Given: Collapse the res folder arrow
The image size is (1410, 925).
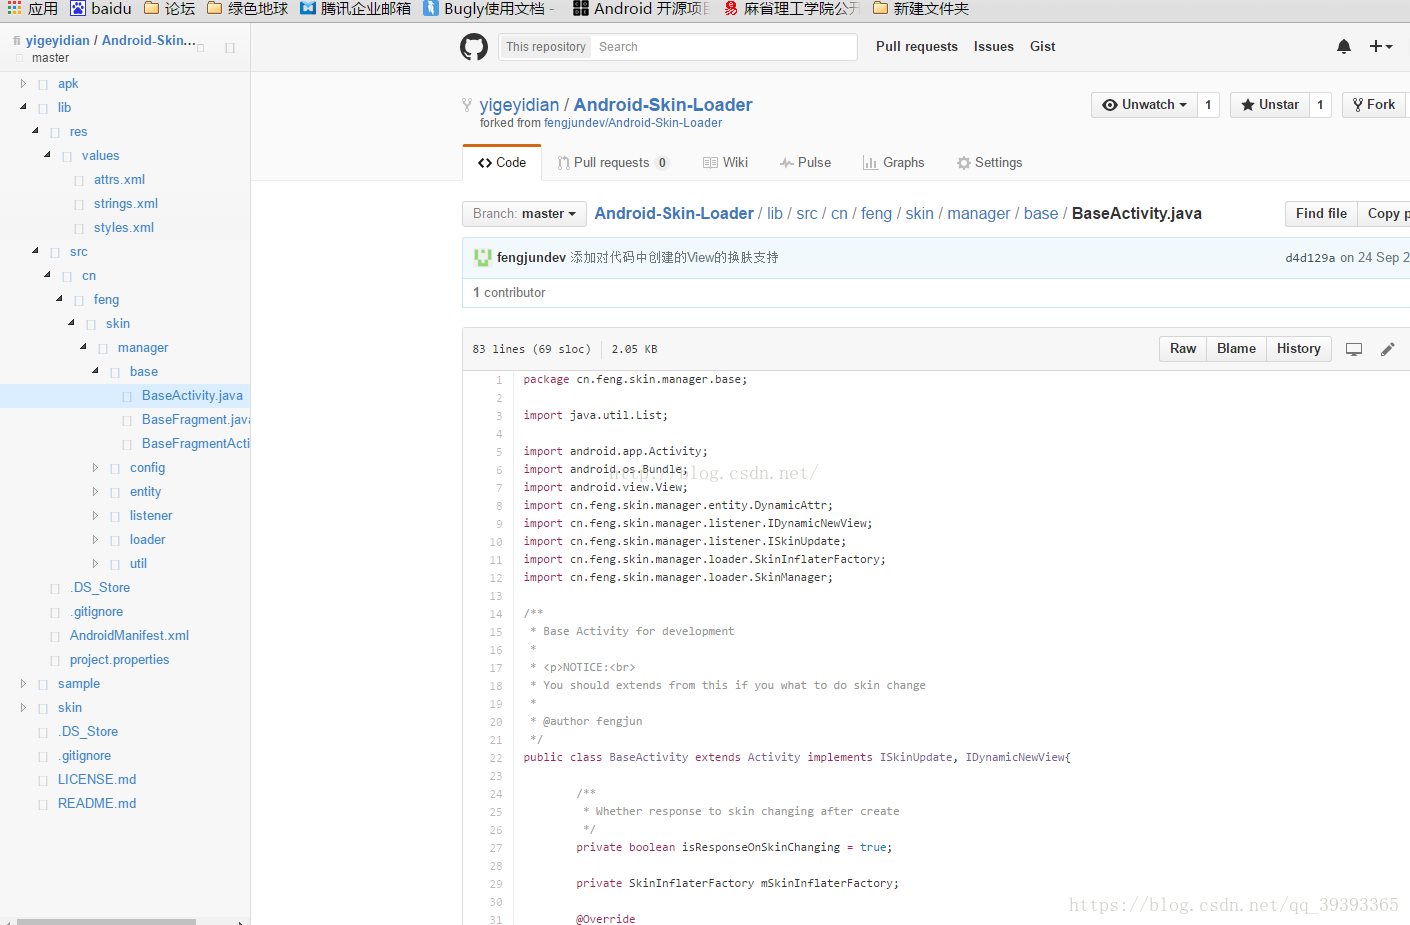Looking at the screenshot, I should coord(35,131).
